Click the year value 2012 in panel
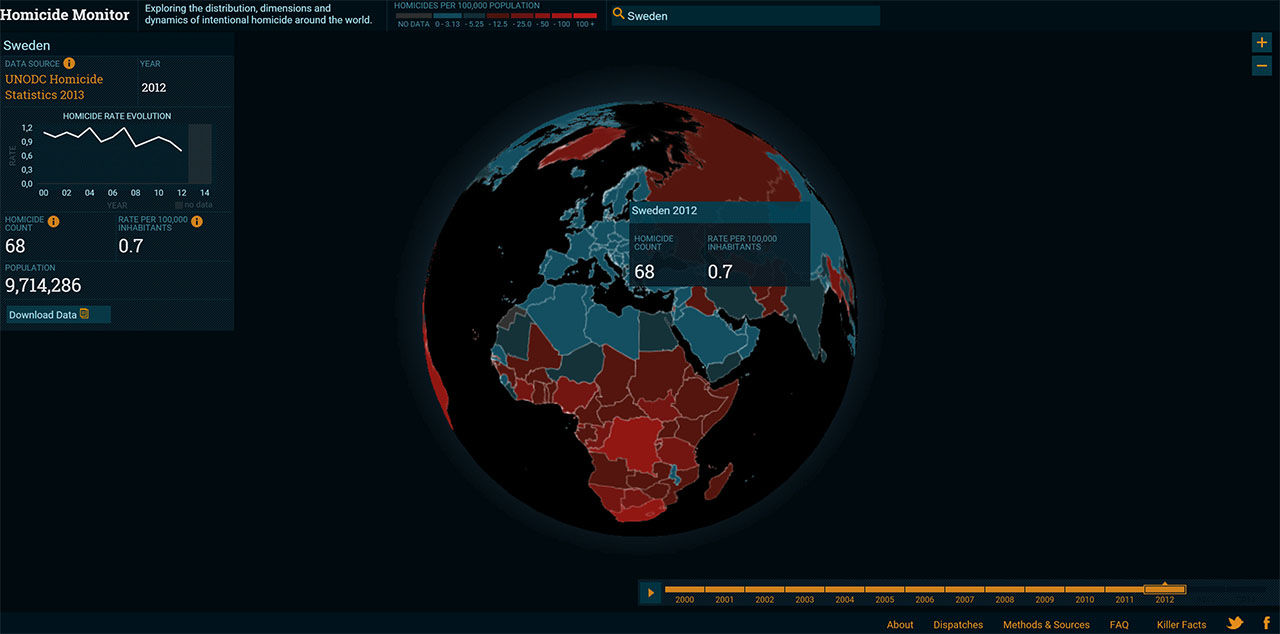Screen dimensions: 1280x634 tap(154, 88)
